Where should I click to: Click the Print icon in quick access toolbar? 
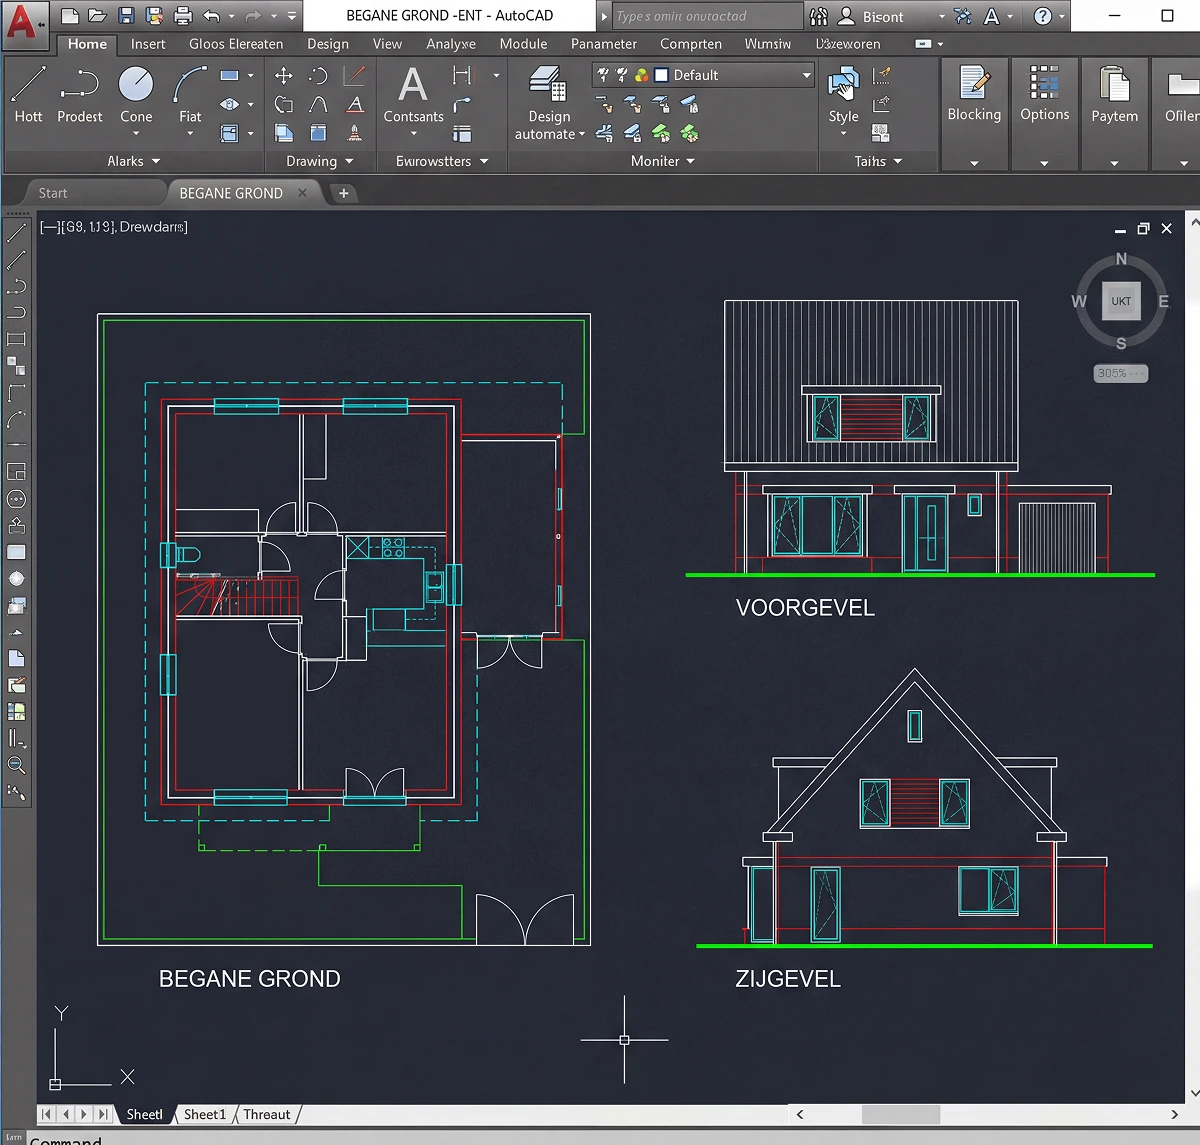183,16
